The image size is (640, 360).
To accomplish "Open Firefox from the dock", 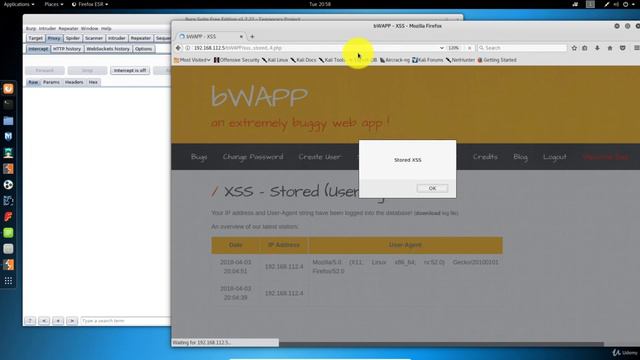I will coord(8,89).
